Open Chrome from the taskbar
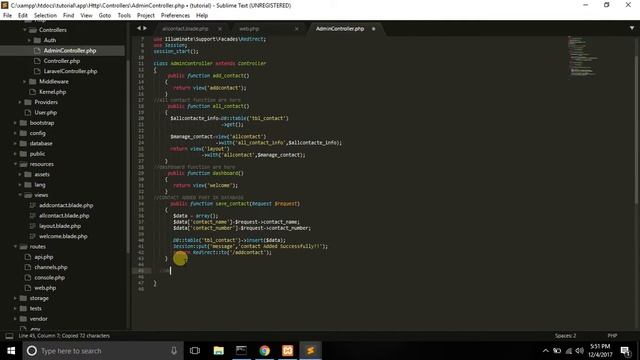Viewport: 640px width, 360px height. point(264,351)
